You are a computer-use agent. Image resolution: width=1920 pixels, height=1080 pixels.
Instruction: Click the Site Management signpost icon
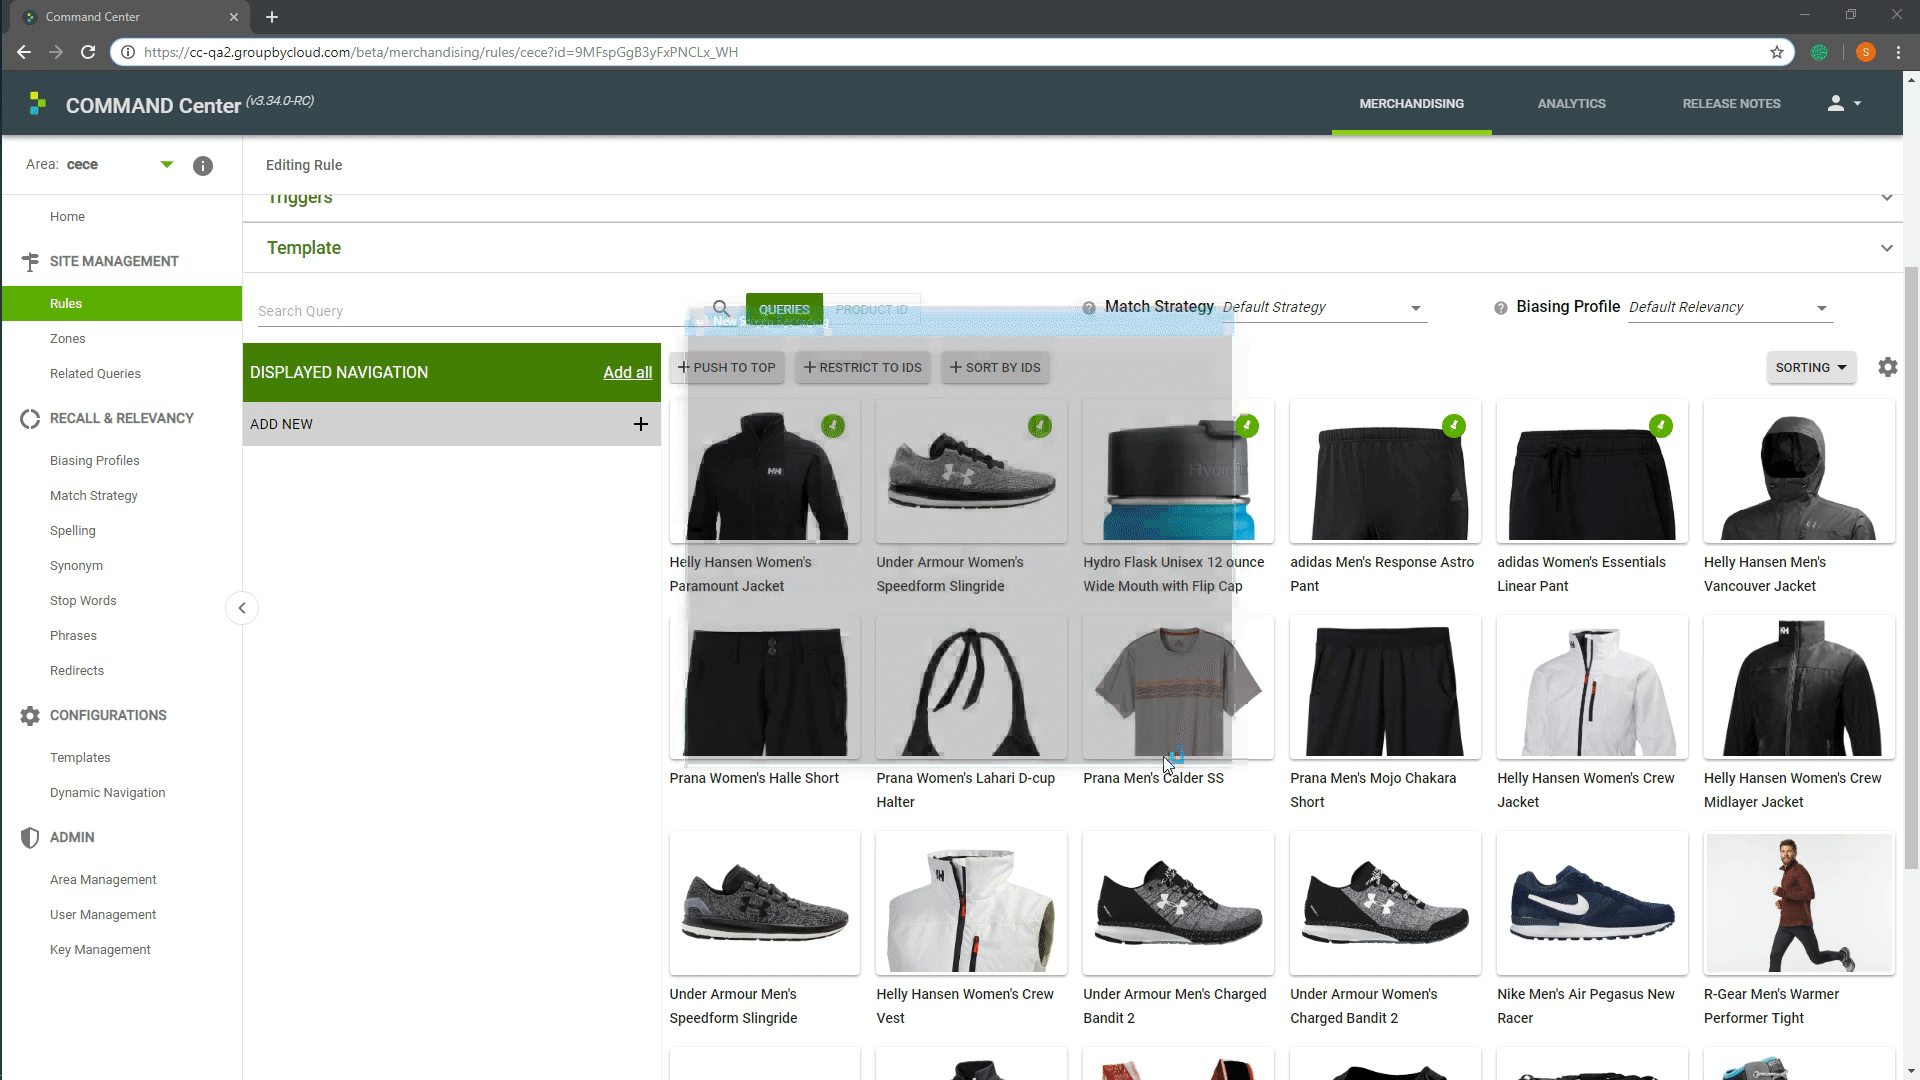(x=30, y=262)
